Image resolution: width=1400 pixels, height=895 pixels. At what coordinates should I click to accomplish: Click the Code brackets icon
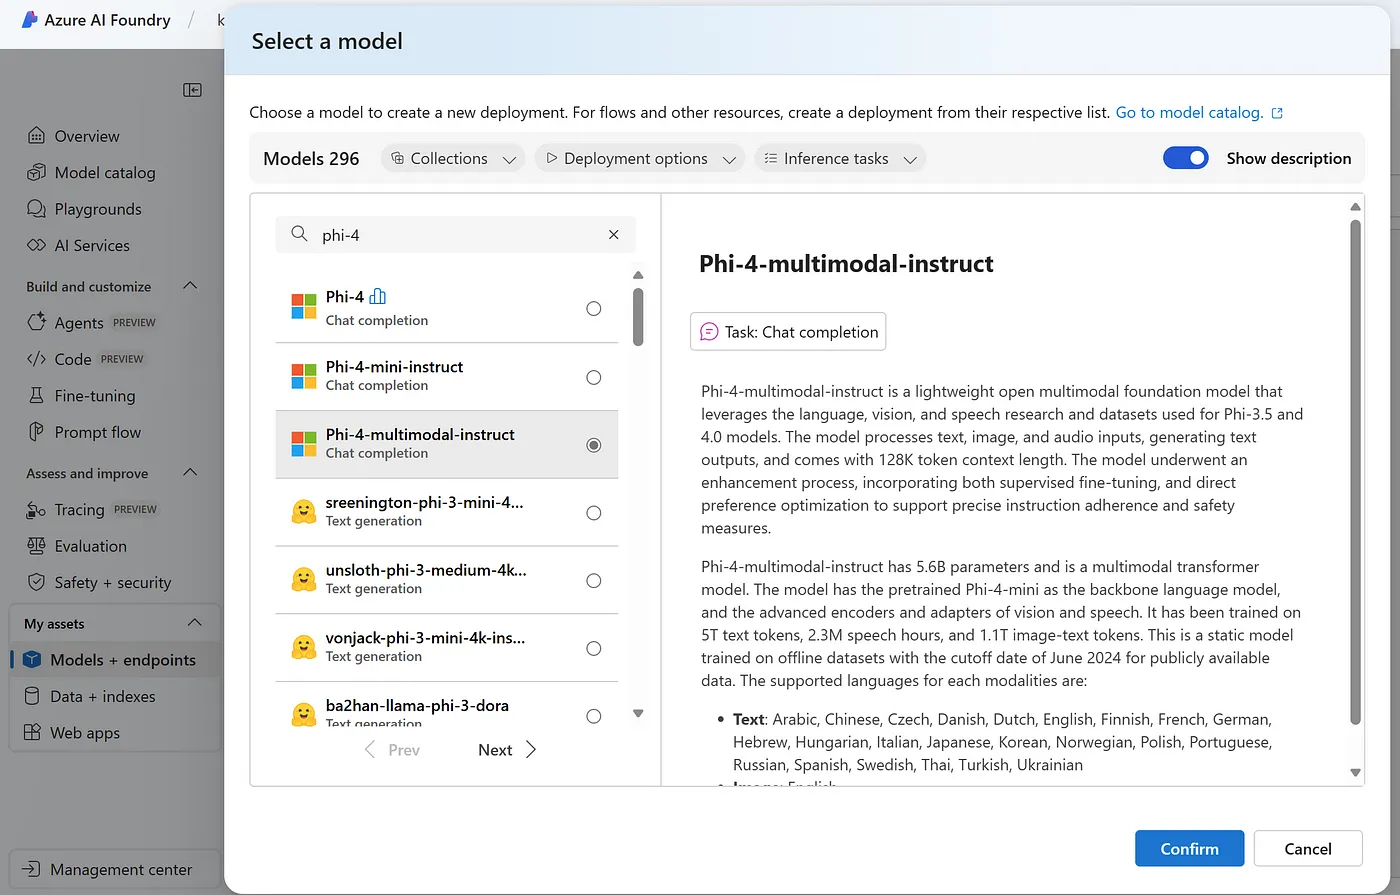tap(36, 359)
